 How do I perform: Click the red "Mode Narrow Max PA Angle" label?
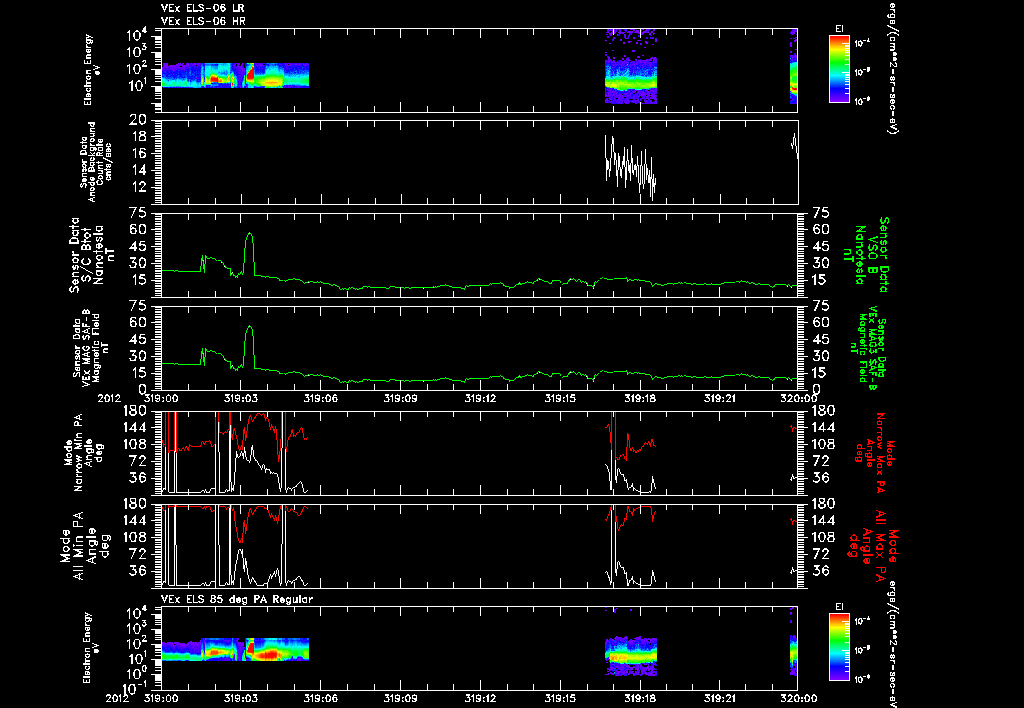872,453
